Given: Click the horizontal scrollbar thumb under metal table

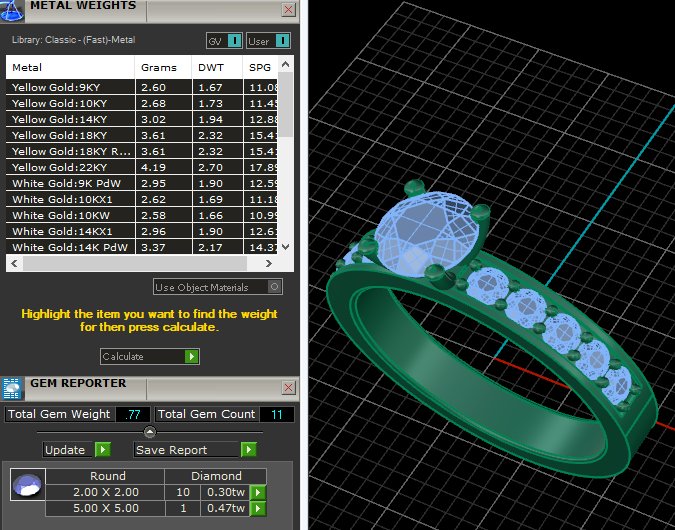Looking at the screenshot, I should point(135,263).
